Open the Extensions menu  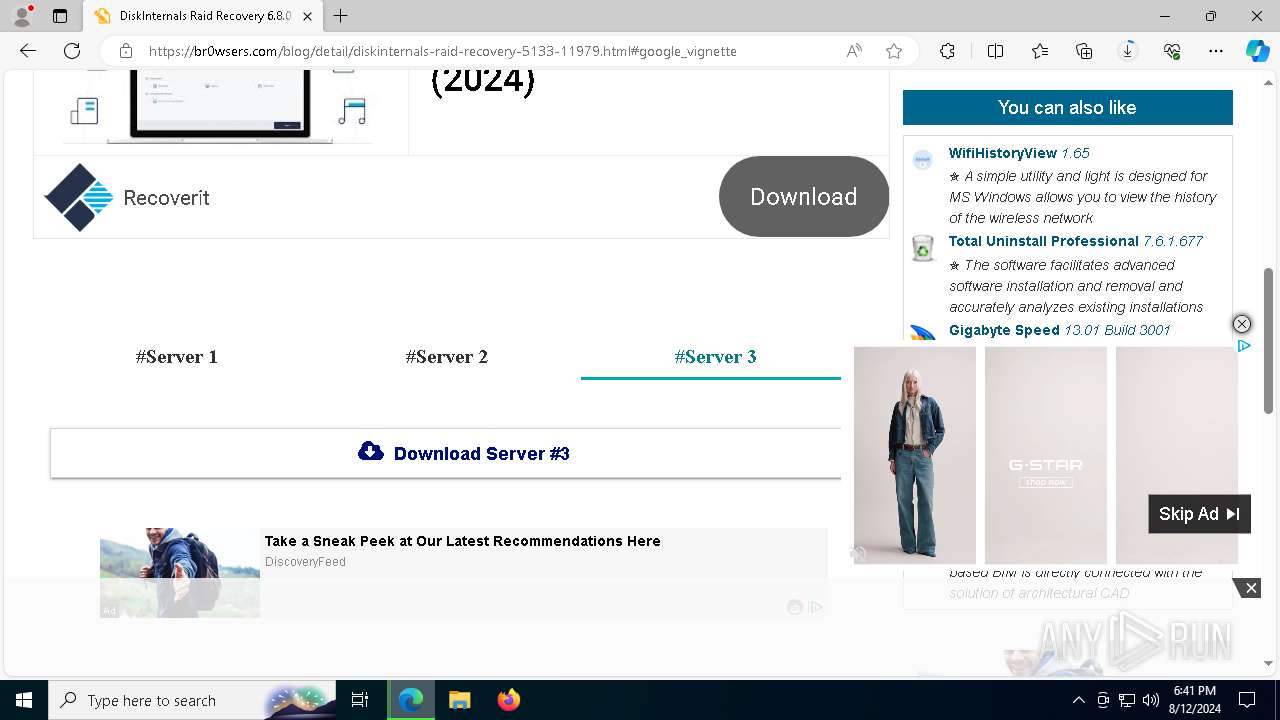tap(947, 51)
